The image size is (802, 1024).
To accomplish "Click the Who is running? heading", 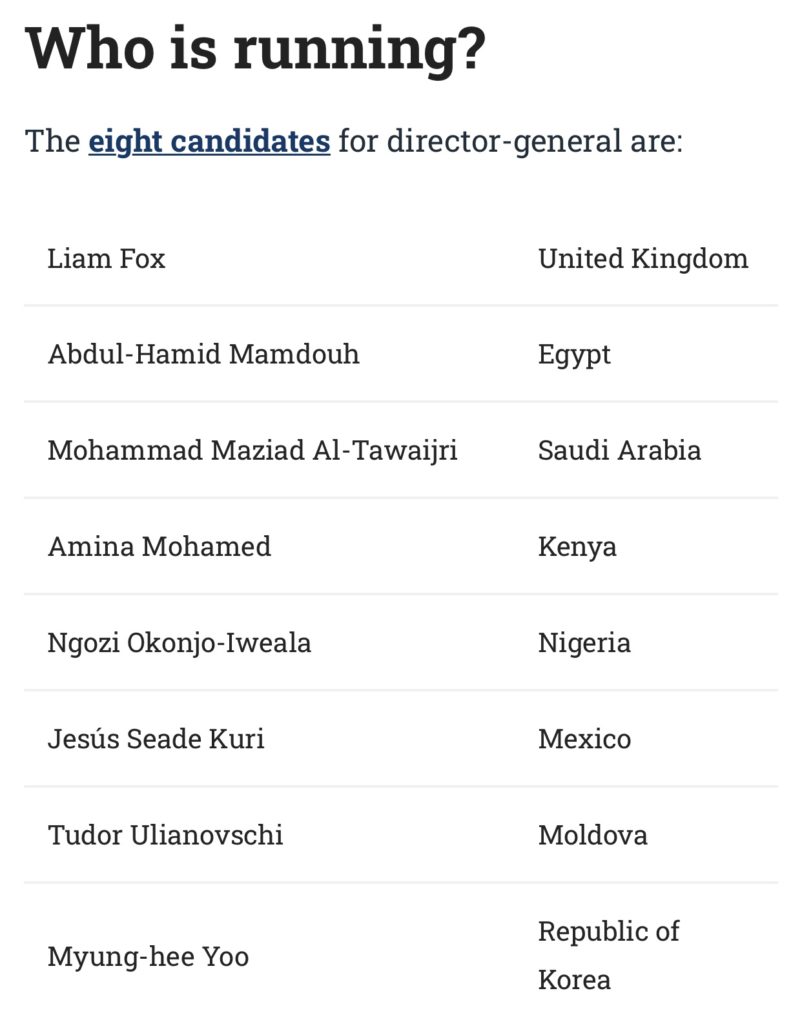I will click(255, 50).
